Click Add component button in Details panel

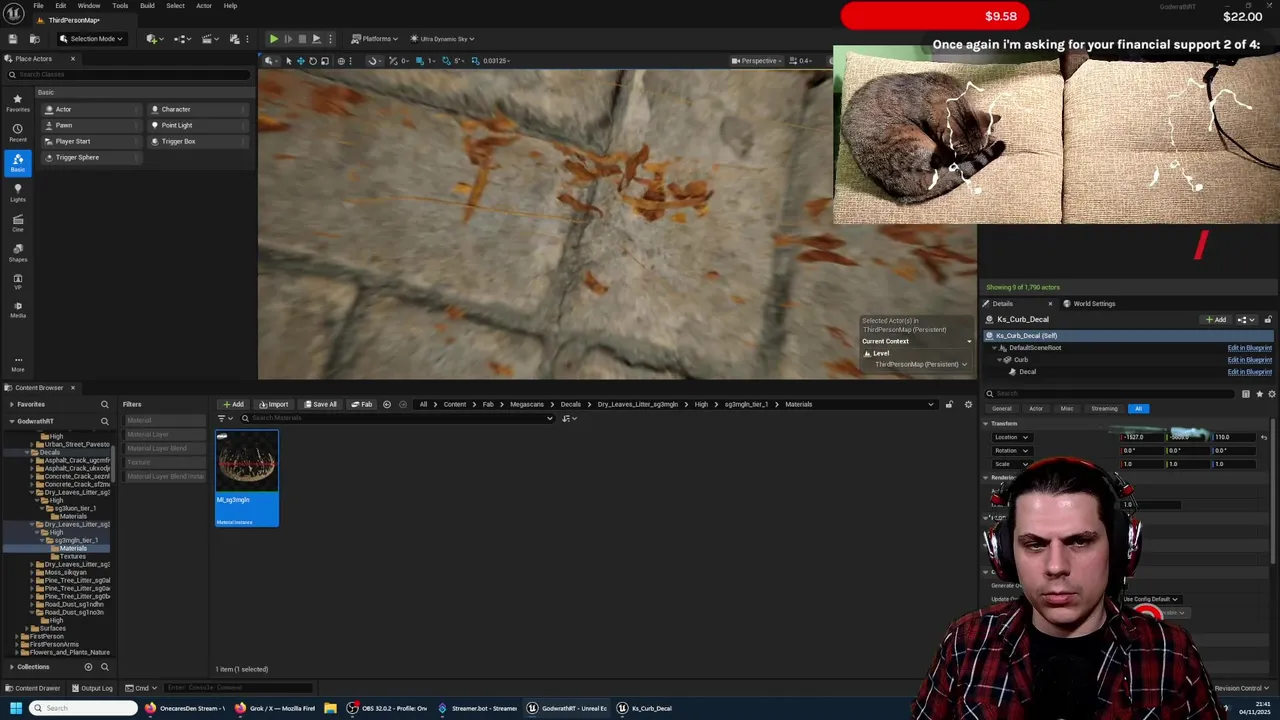(x=1216, y=320)
